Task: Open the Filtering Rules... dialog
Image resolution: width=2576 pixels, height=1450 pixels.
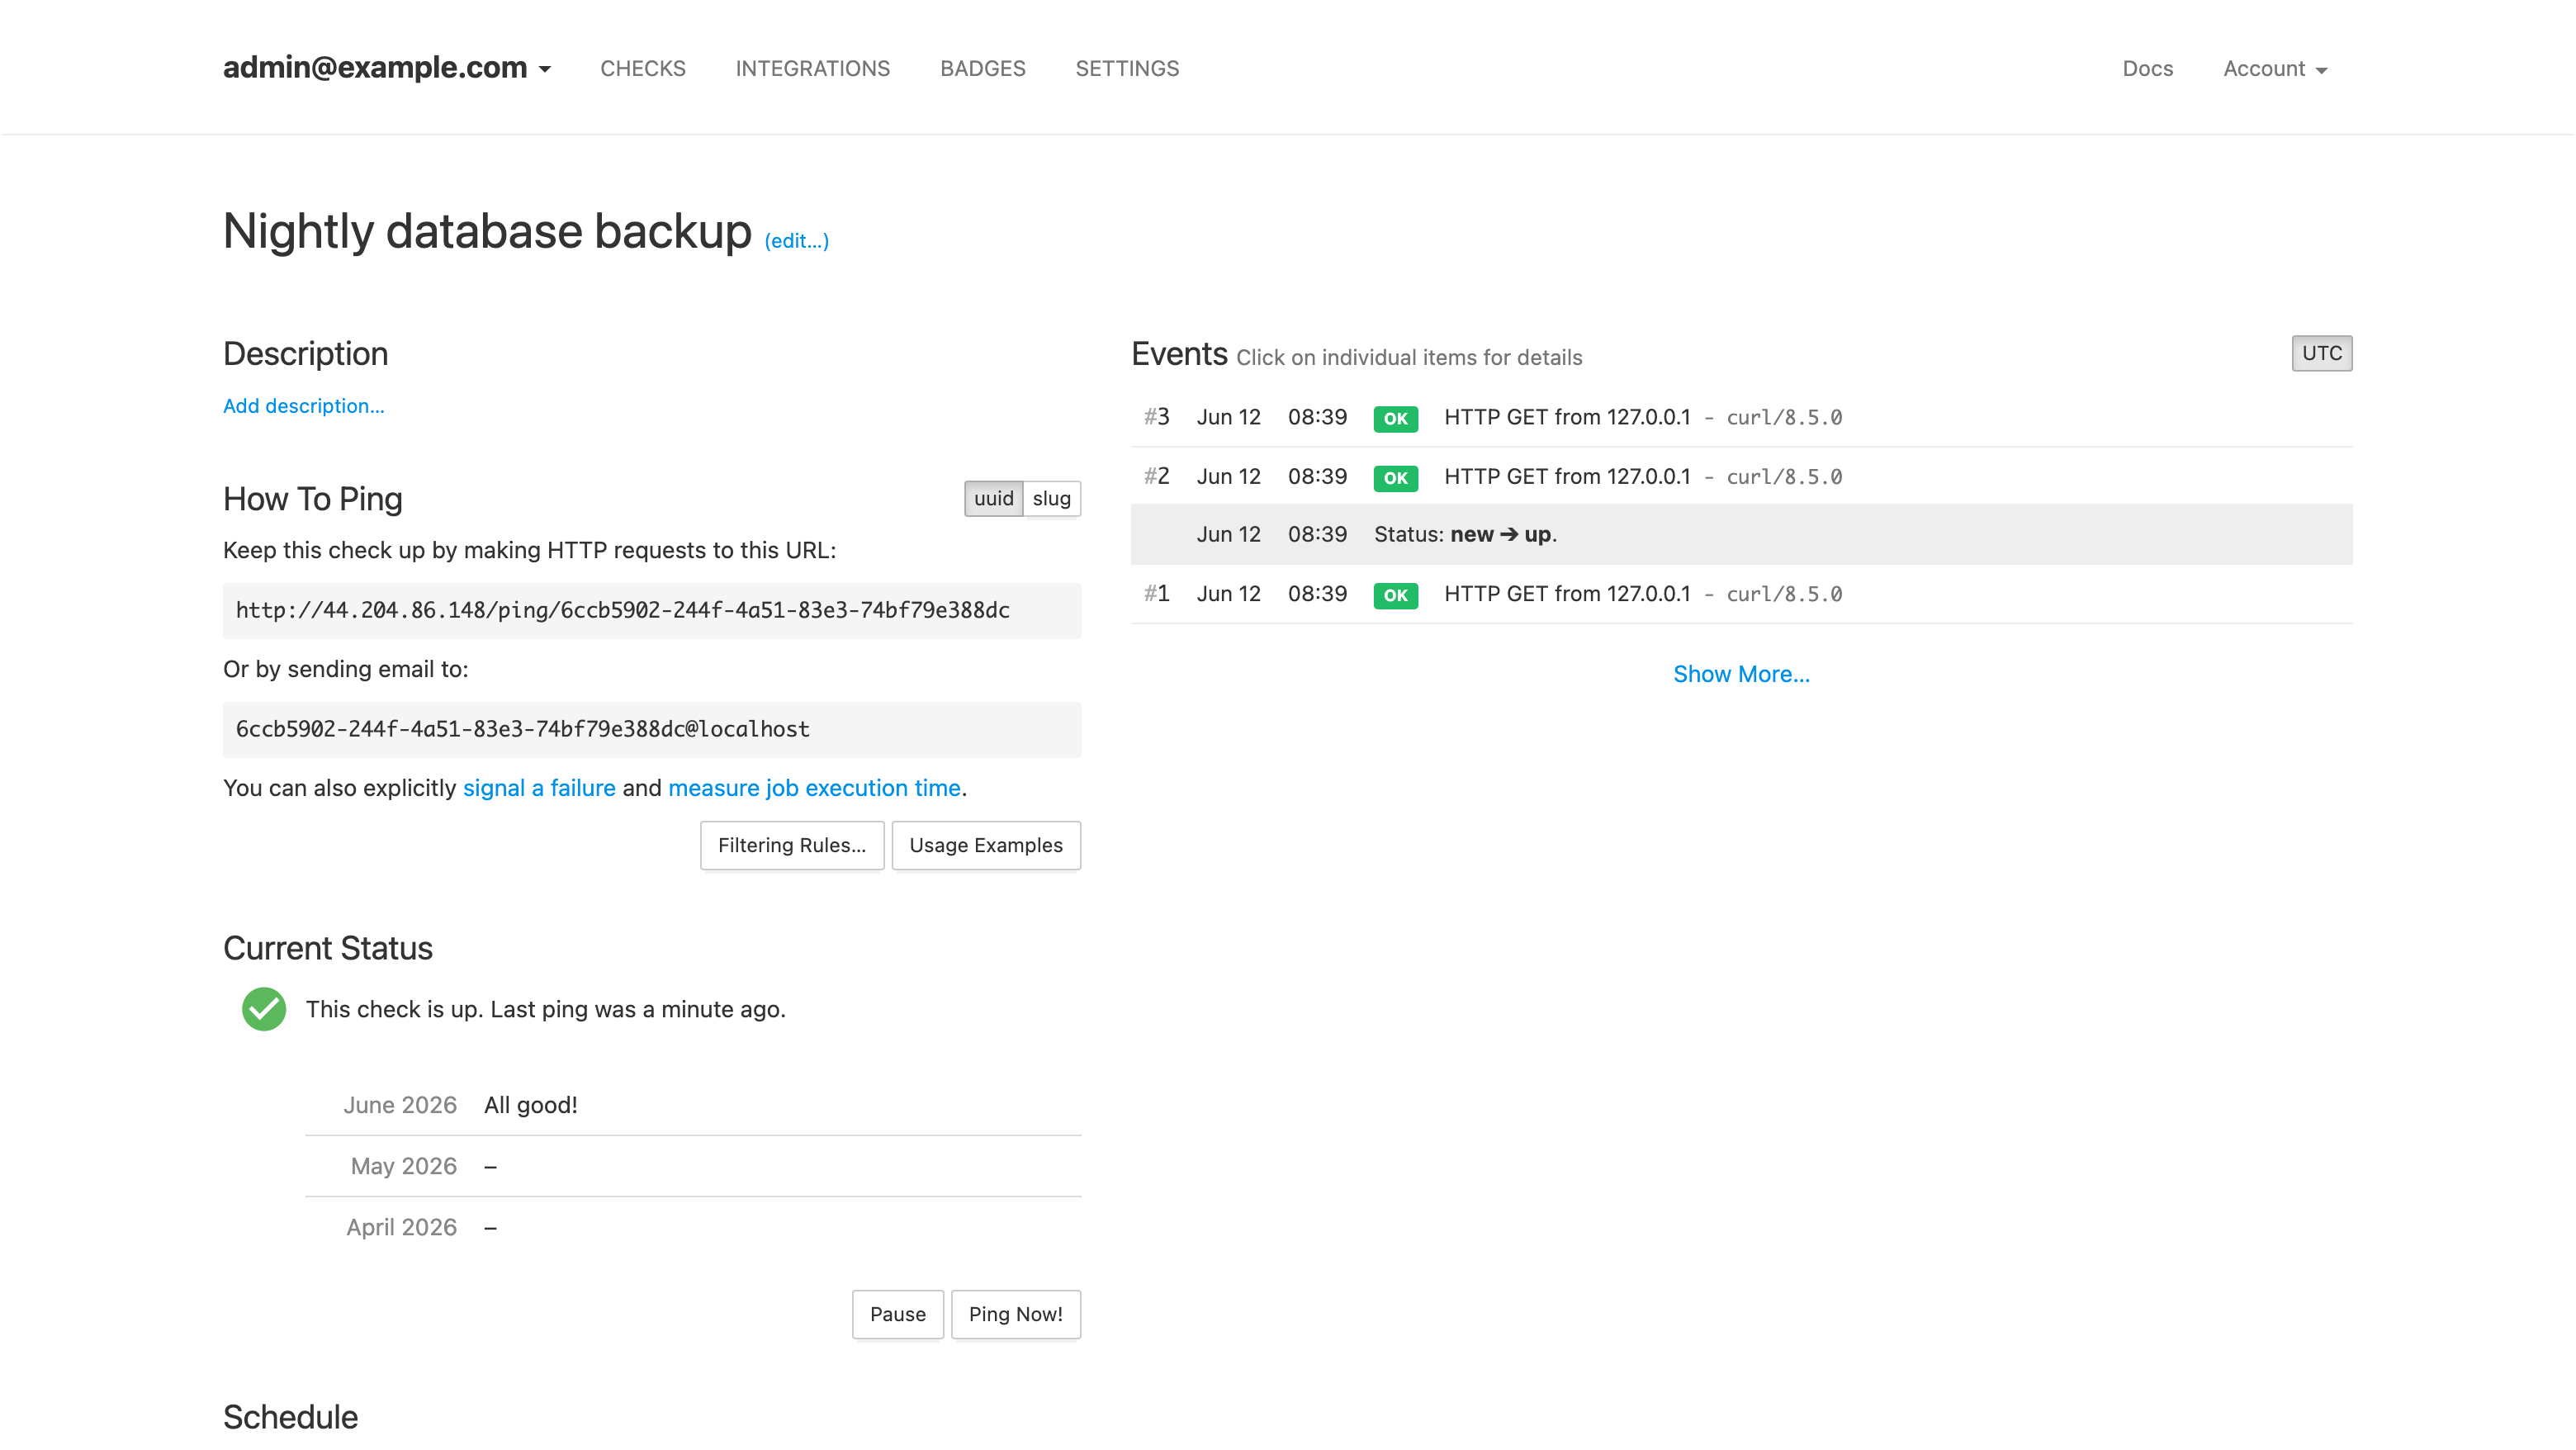Action: (x=792, y=845)
